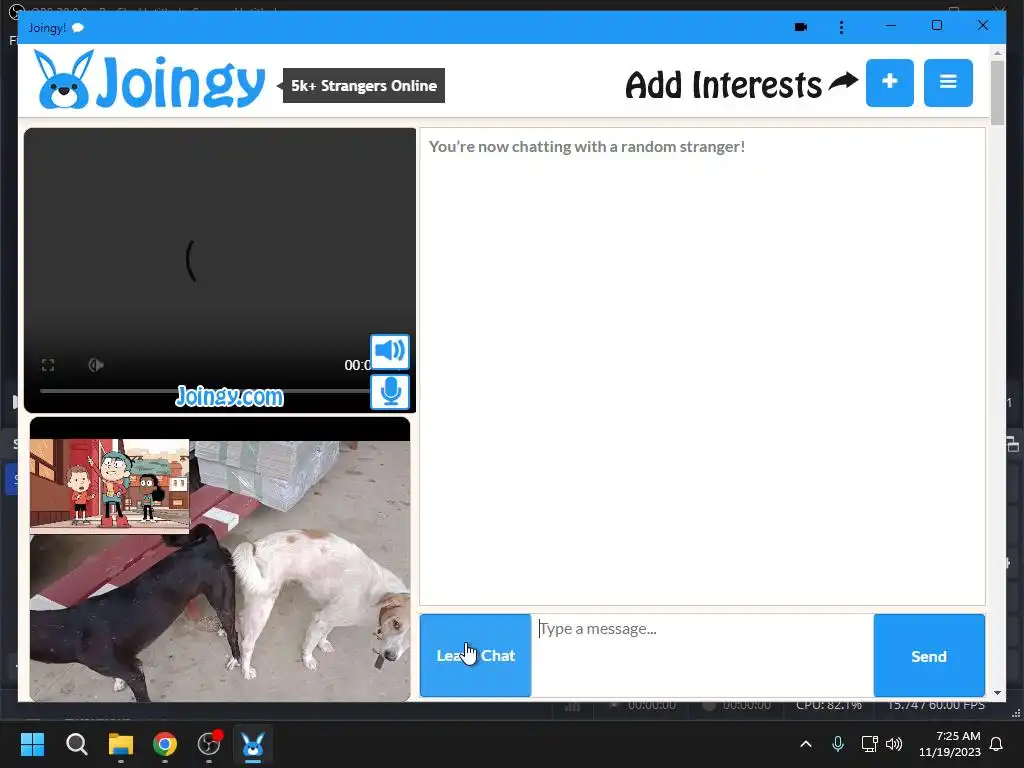1024x768 pixels.
Task: Click the 'You're now chatting' status message
Action: click(x=586, y=146)
